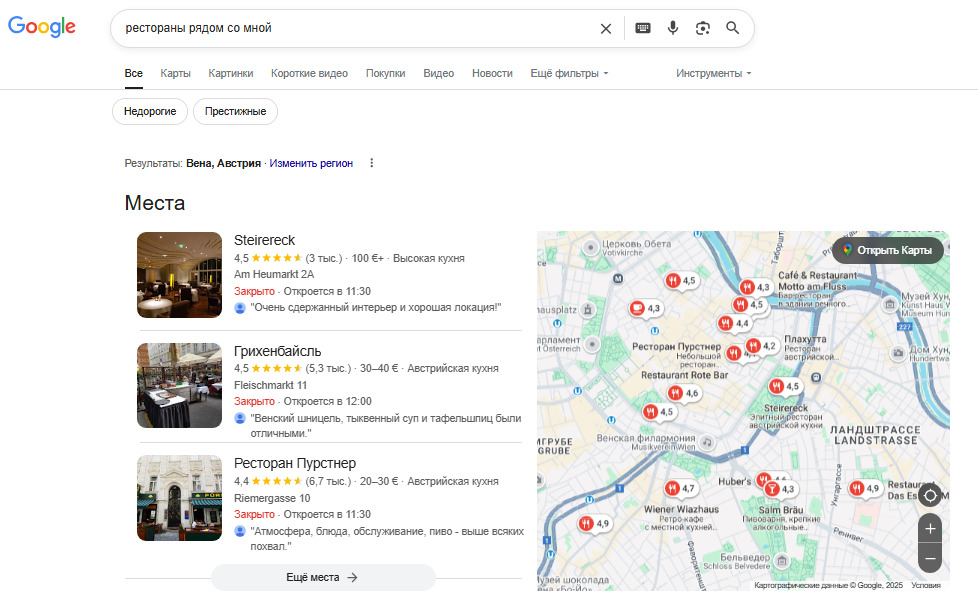This screenshot has height=597, width=978.
Task: Click the Условия link on the map
Action: (926, 585)
